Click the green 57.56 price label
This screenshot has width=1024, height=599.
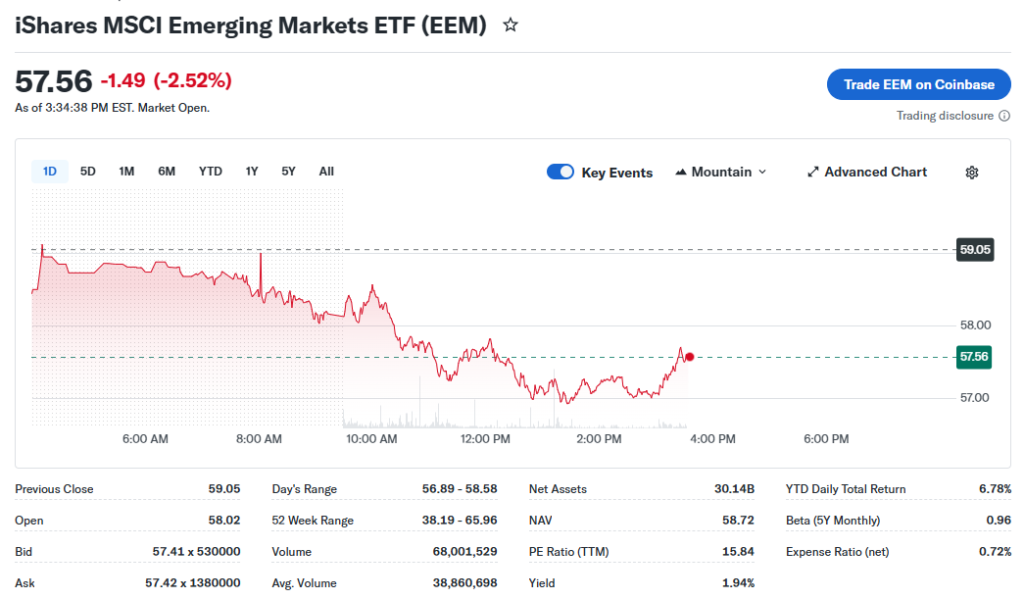[974, 356]
